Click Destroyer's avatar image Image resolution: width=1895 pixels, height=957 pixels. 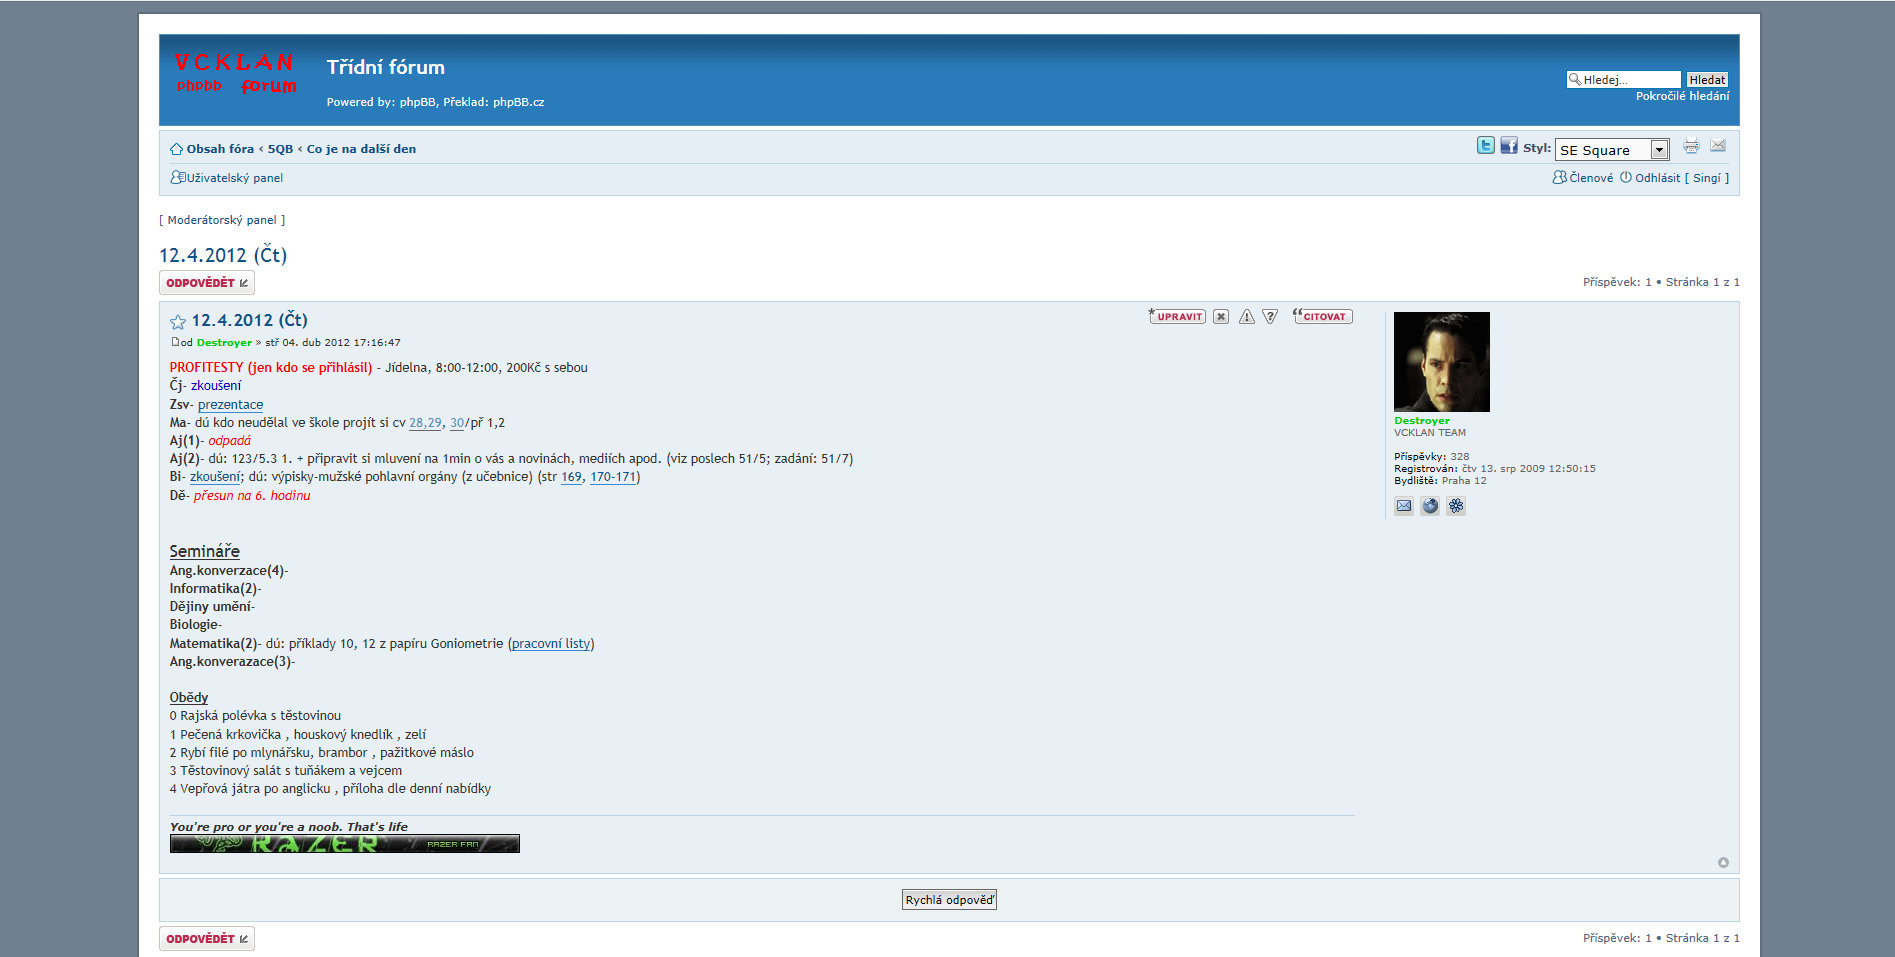(x=1442, y=362)
